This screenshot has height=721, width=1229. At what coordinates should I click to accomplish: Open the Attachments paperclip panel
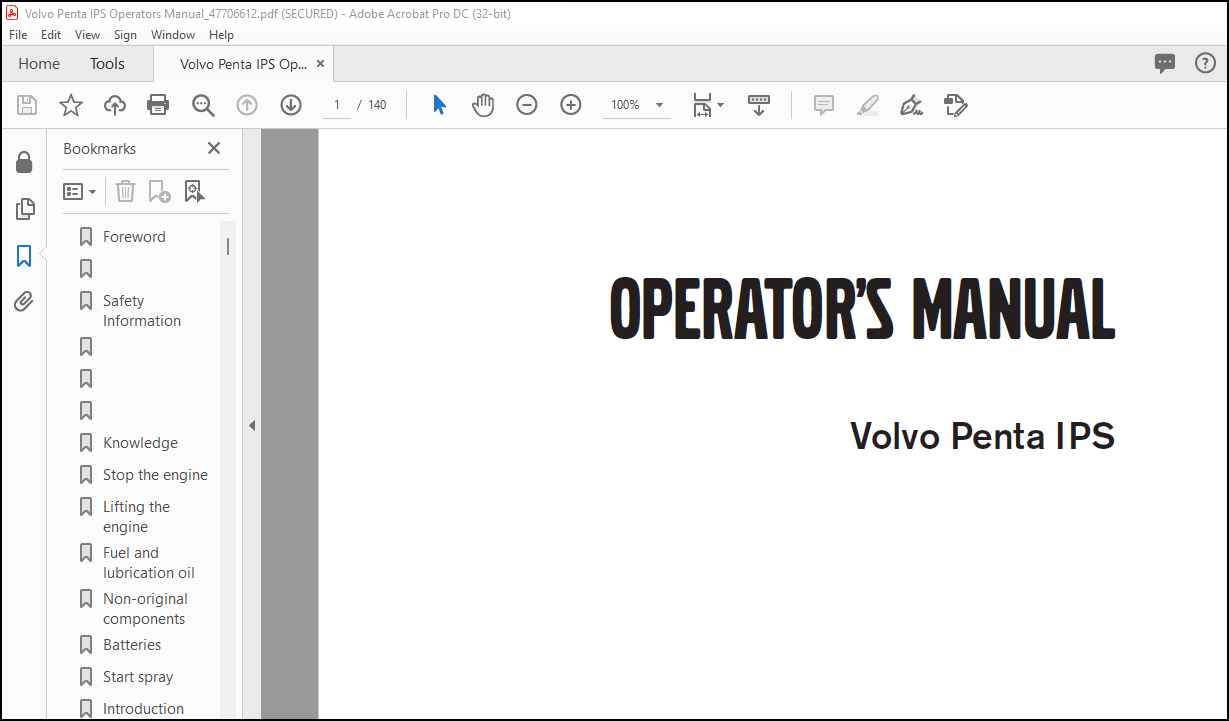(x=24, y=302)
